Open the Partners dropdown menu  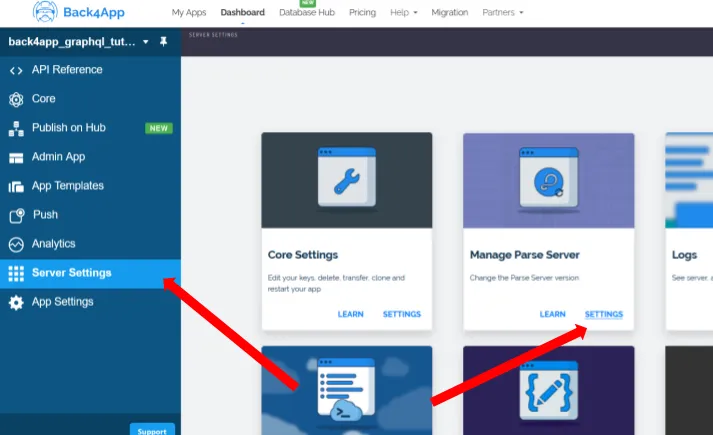coord(502,12)
